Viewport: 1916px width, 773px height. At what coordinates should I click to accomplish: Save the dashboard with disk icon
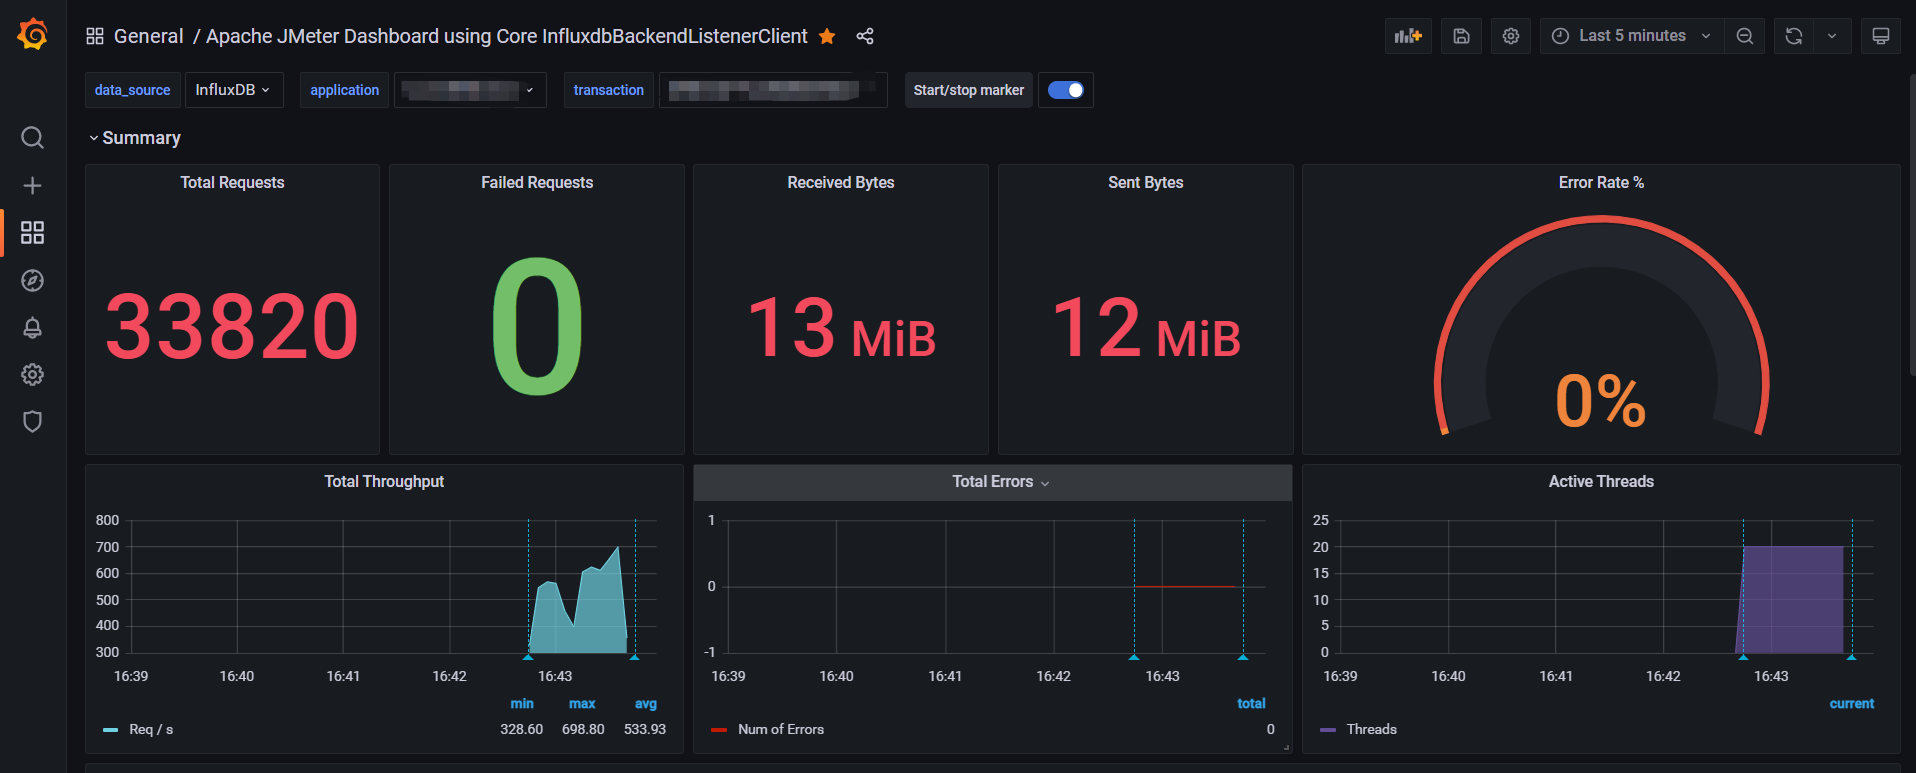pyautogui.click(x=1461, y=36)
